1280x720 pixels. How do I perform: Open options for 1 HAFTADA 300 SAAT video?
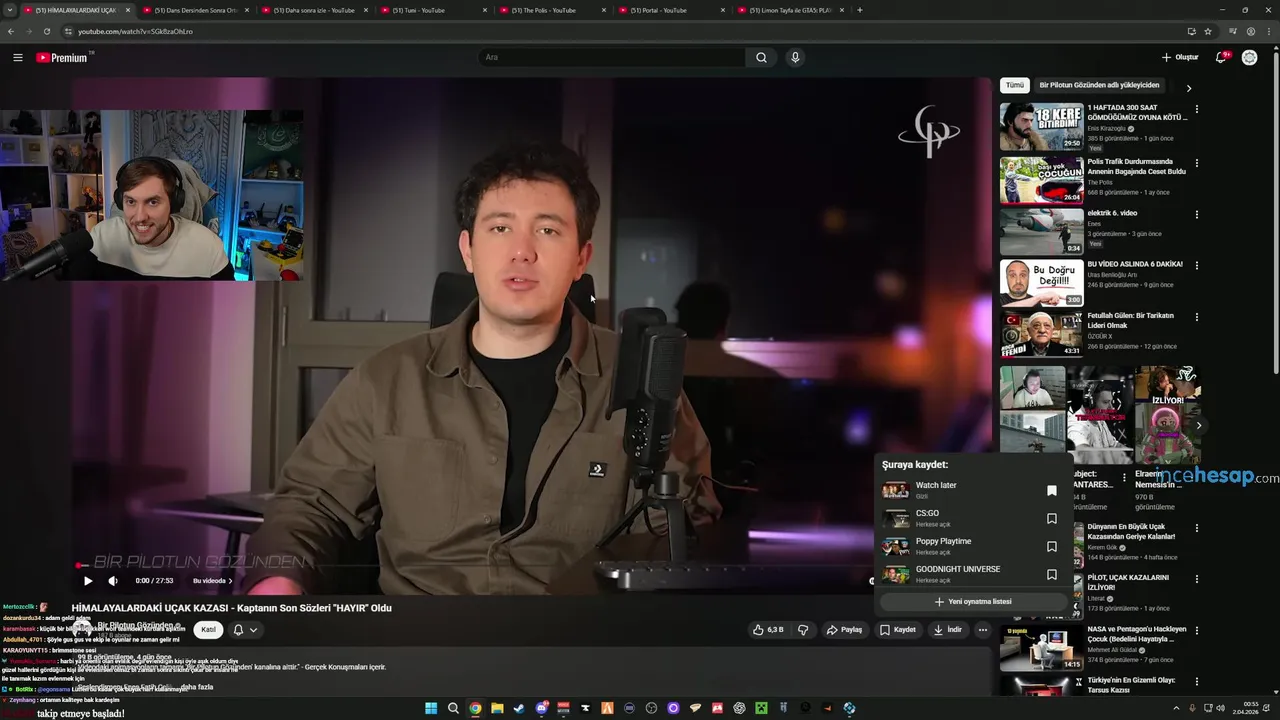tap(1196, 109)
